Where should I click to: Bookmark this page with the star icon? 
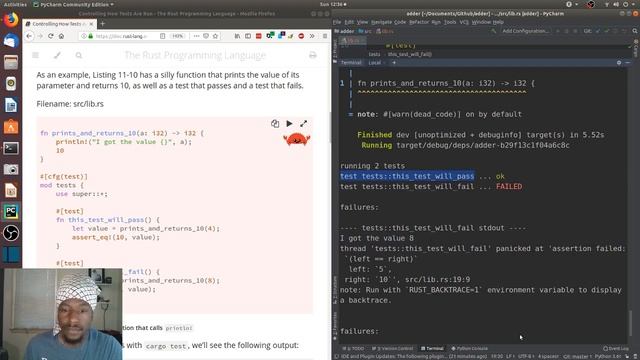pos(215,36)
